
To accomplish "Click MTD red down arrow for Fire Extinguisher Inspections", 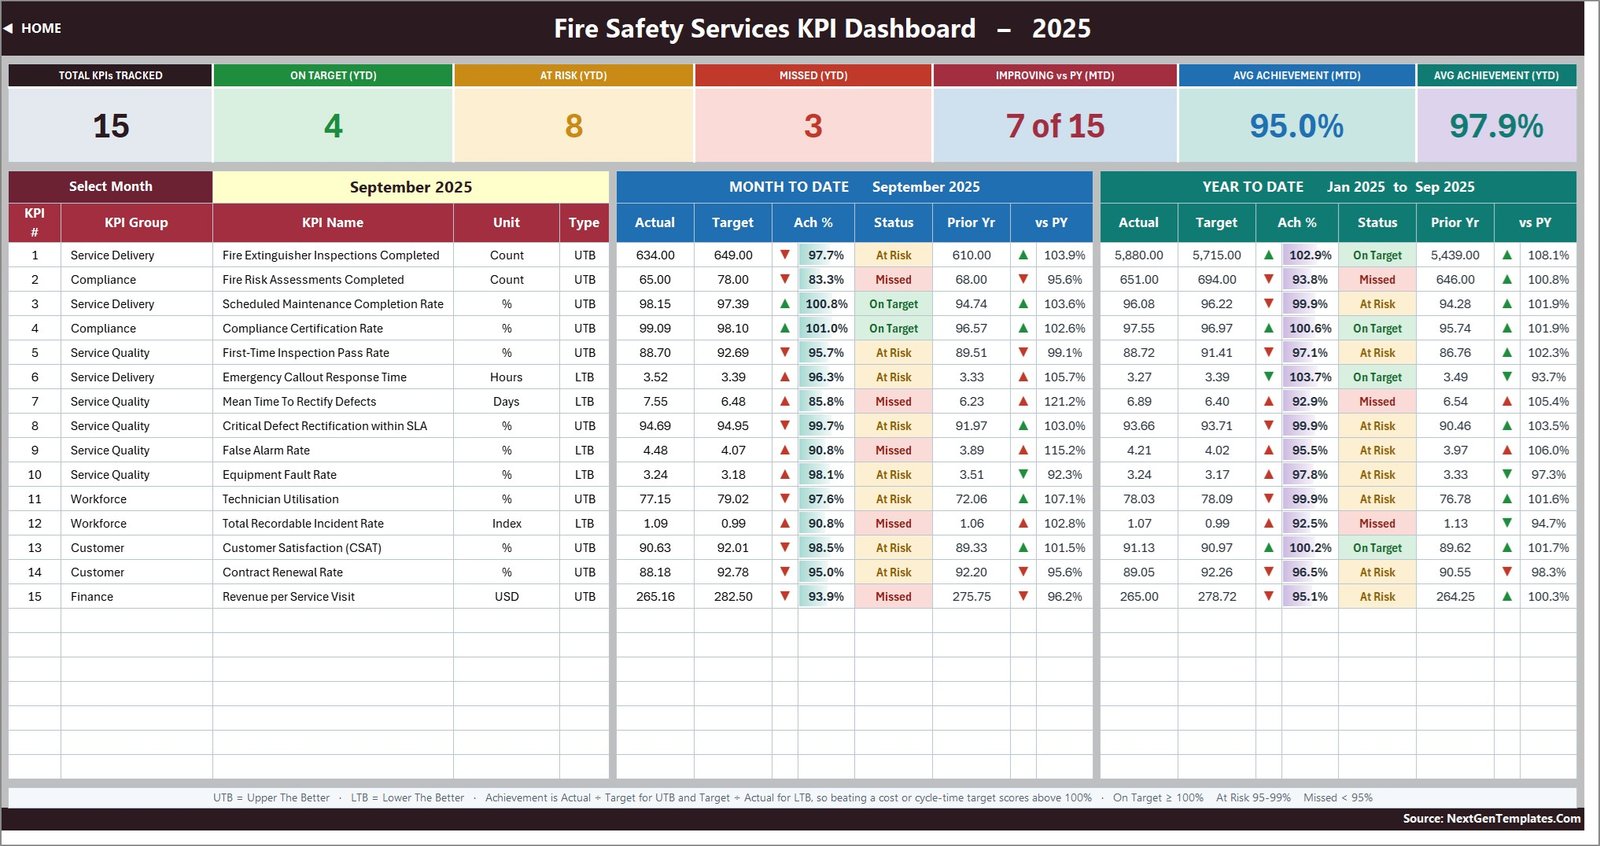I will [x=785, y=255].
